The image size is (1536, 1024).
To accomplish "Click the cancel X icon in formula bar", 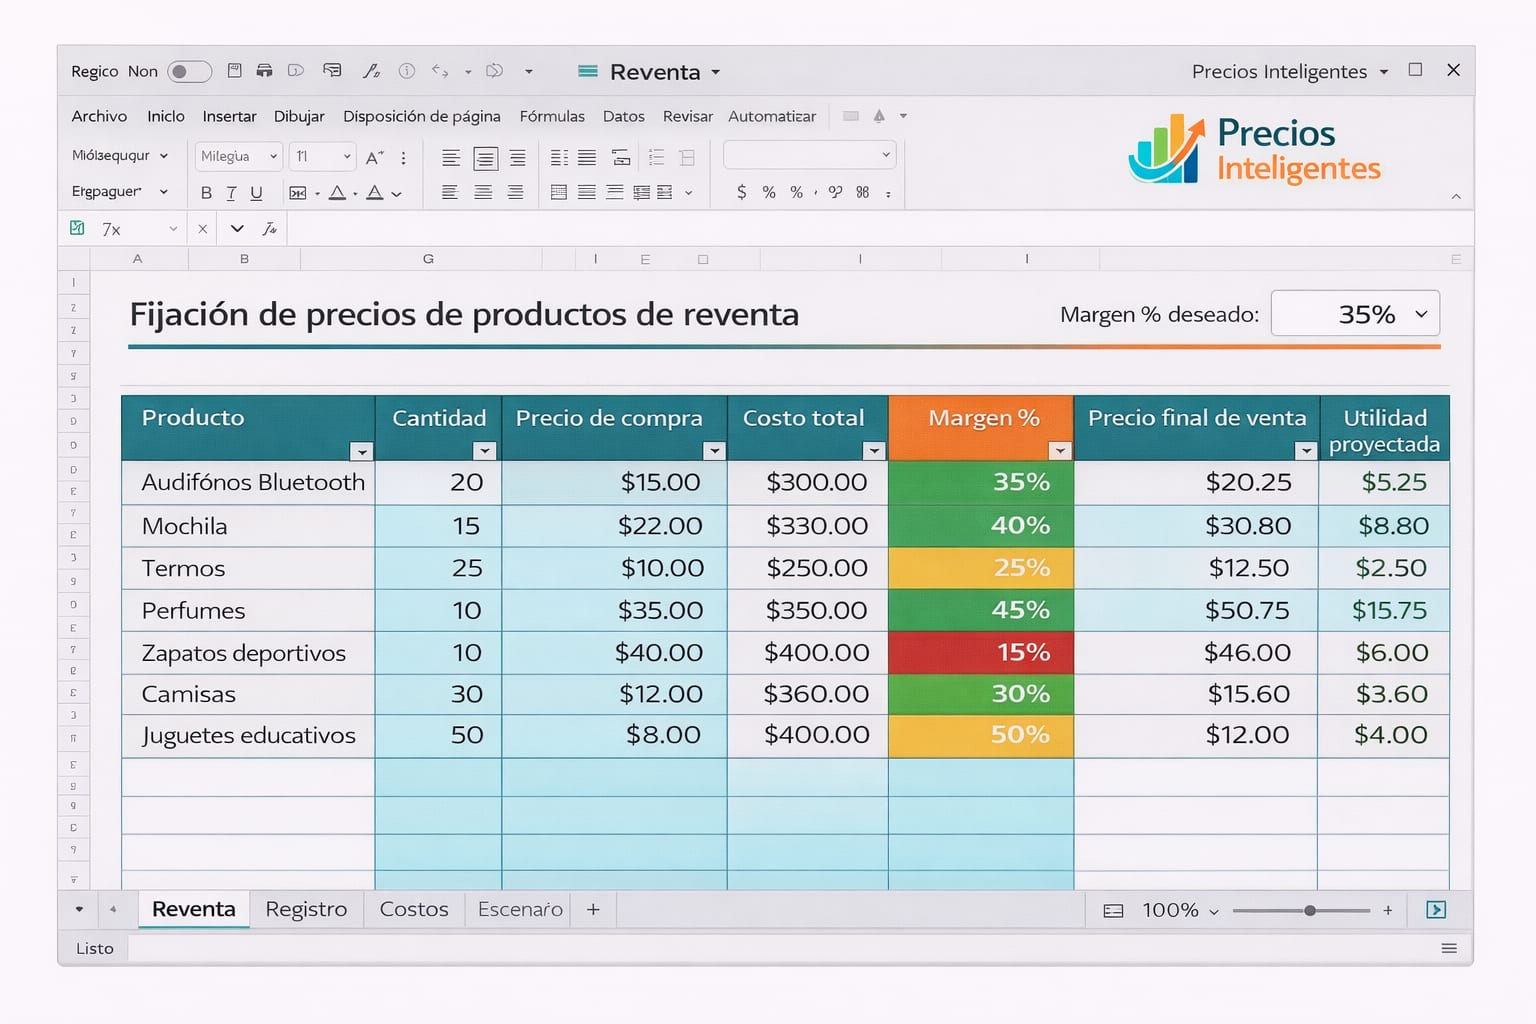I will pos(203,229).
